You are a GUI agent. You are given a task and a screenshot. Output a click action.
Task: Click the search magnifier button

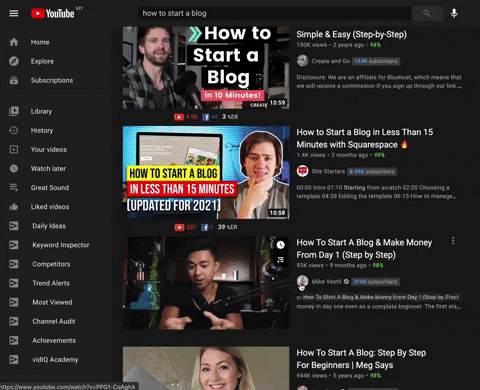[427, 13]
